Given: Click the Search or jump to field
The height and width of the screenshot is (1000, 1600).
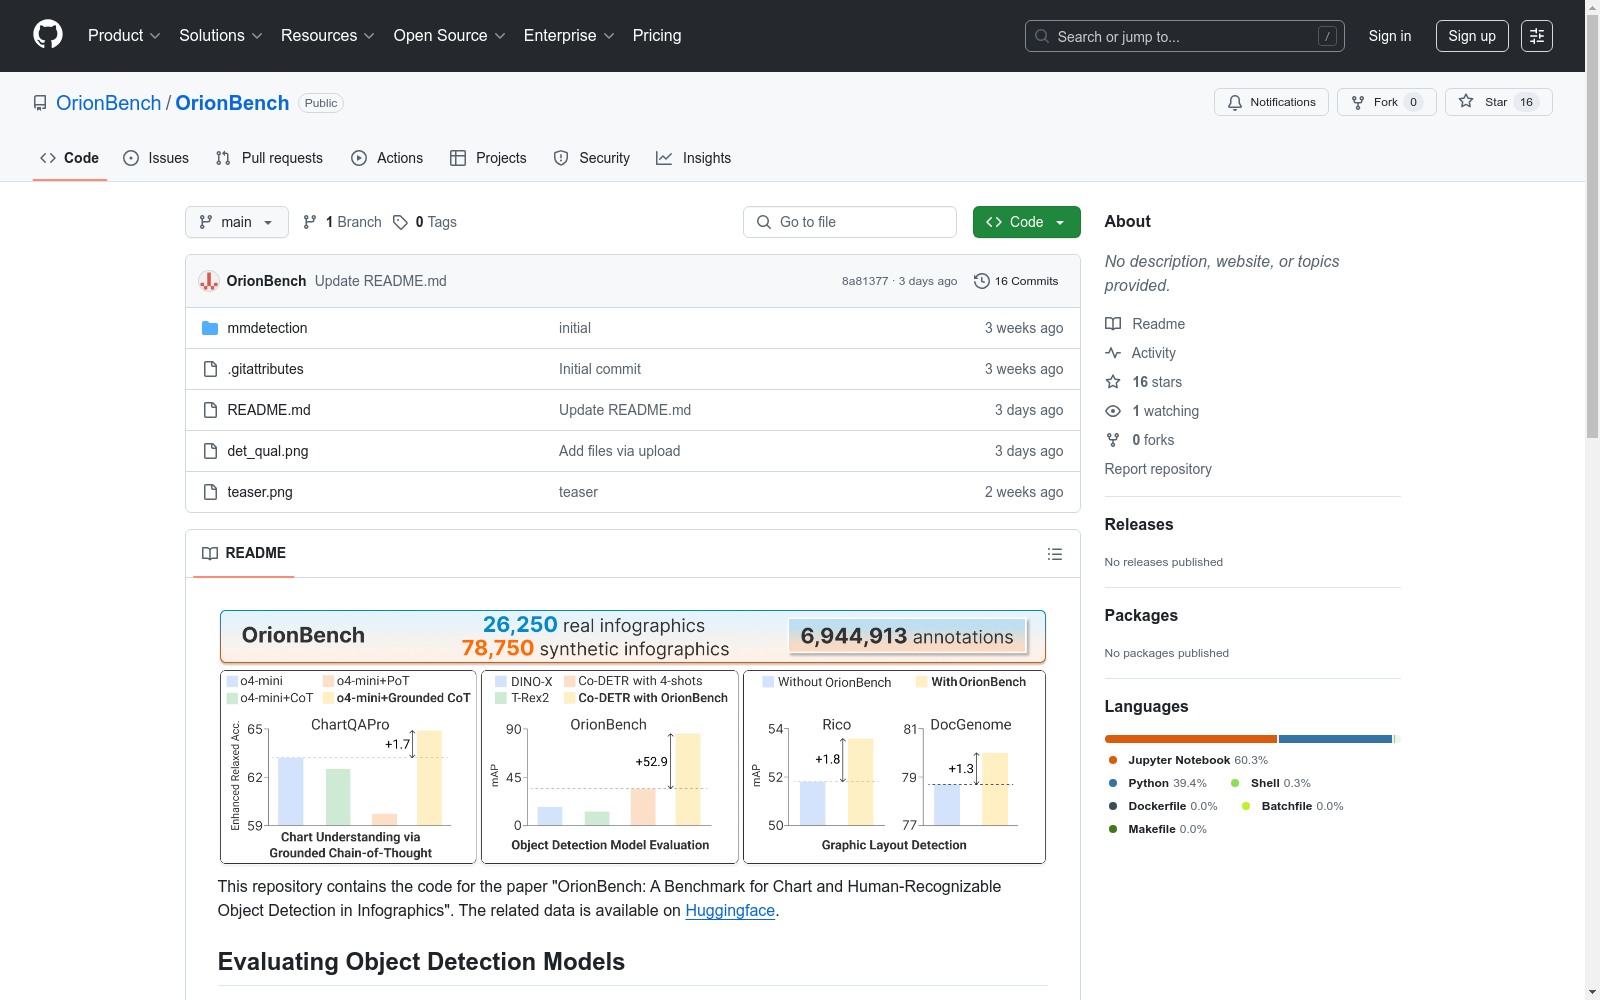Looking at the screenshot, I should 1185,36.
